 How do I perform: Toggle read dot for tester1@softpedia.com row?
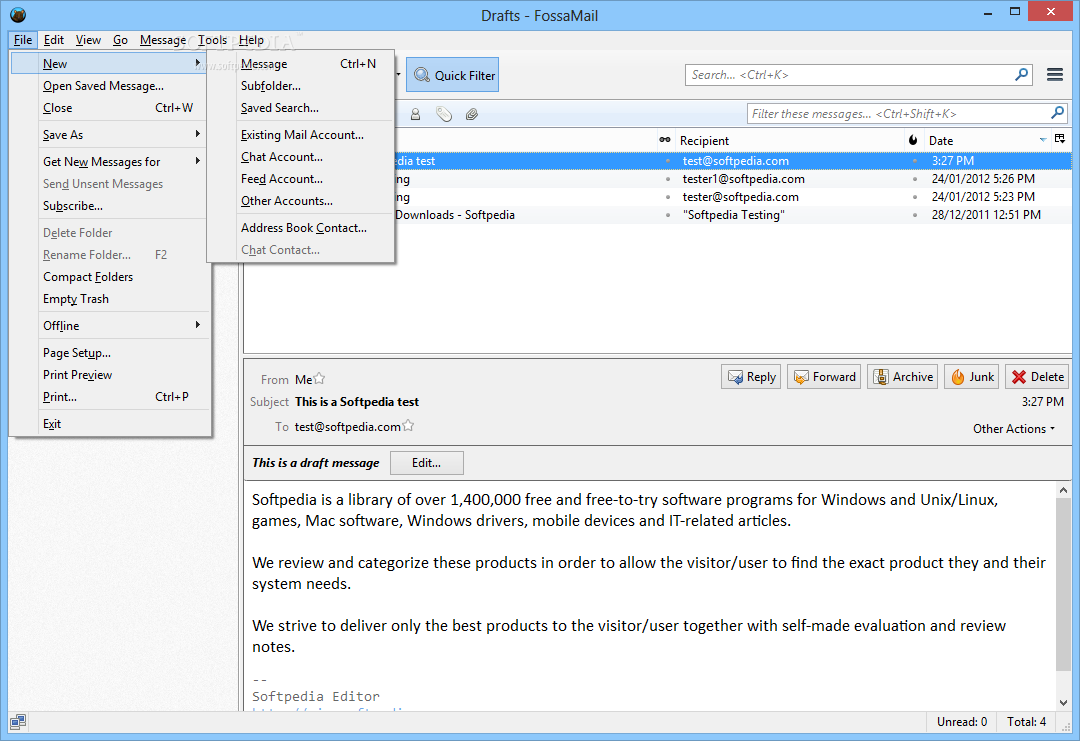tap(667, 179)
